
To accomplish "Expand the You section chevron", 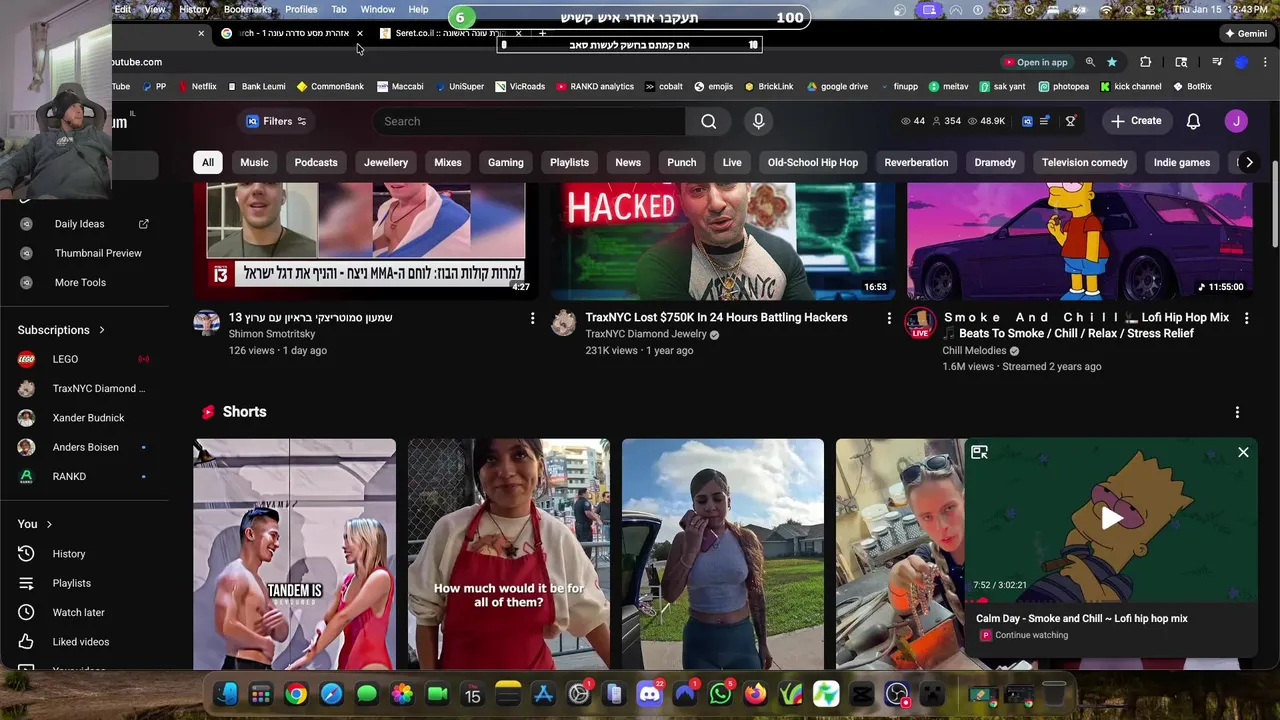I will pyautogui.click(x=48, y=524).
